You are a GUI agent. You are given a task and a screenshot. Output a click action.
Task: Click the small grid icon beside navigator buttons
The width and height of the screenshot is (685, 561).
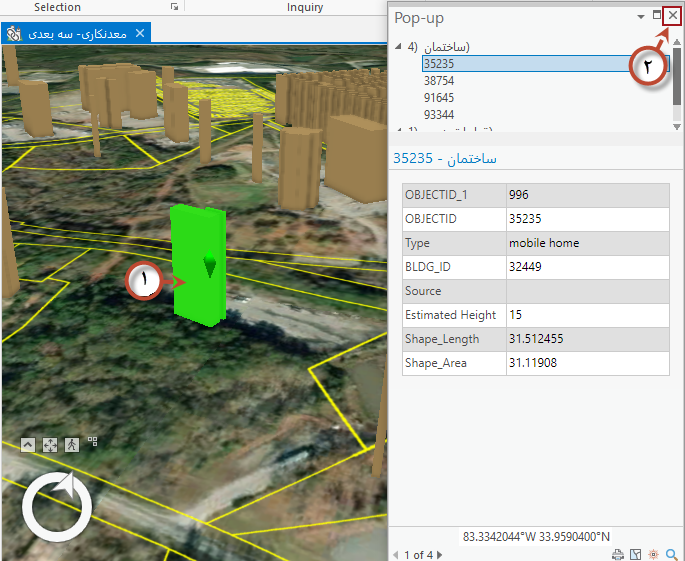(93, 440)
